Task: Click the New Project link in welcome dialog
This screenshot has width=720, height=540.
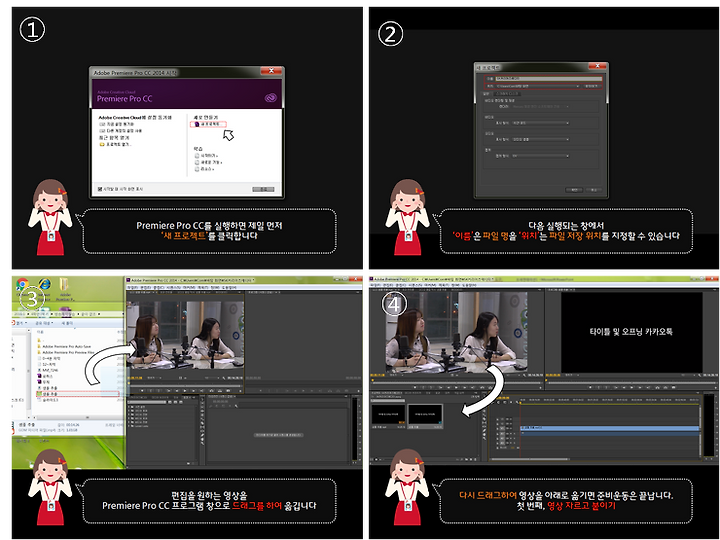Action: (209, 124)
